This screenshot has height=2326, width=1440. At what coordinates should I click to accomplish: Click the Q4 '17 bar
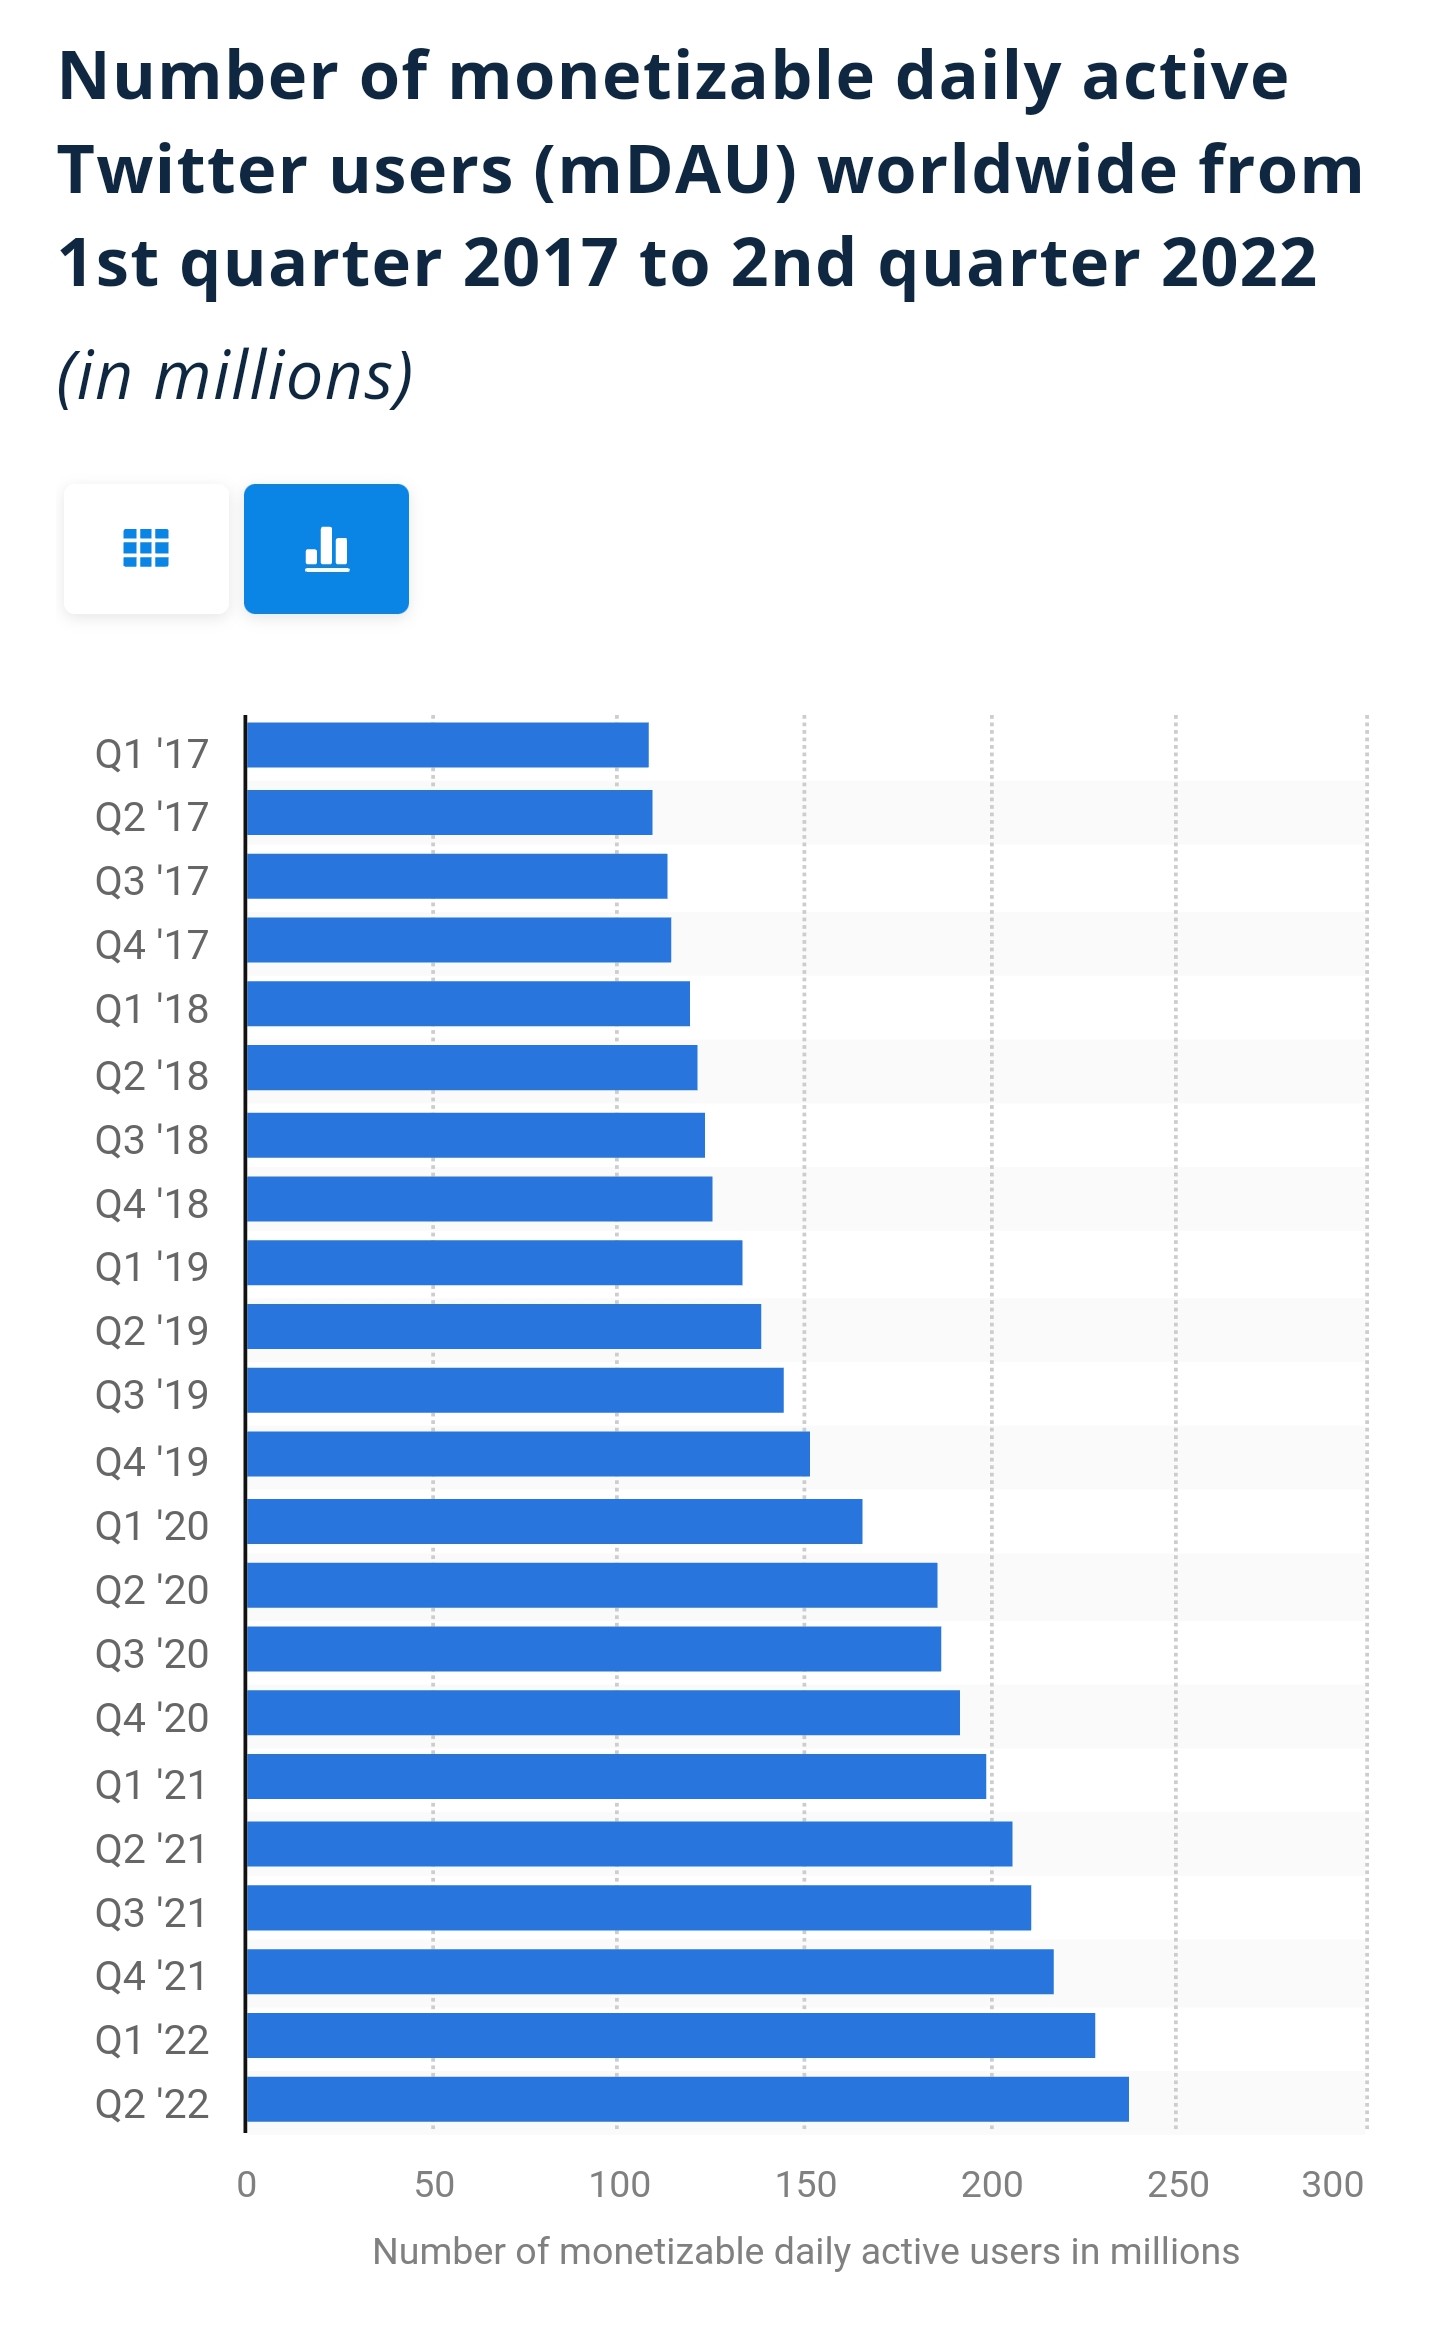[459, 940]
